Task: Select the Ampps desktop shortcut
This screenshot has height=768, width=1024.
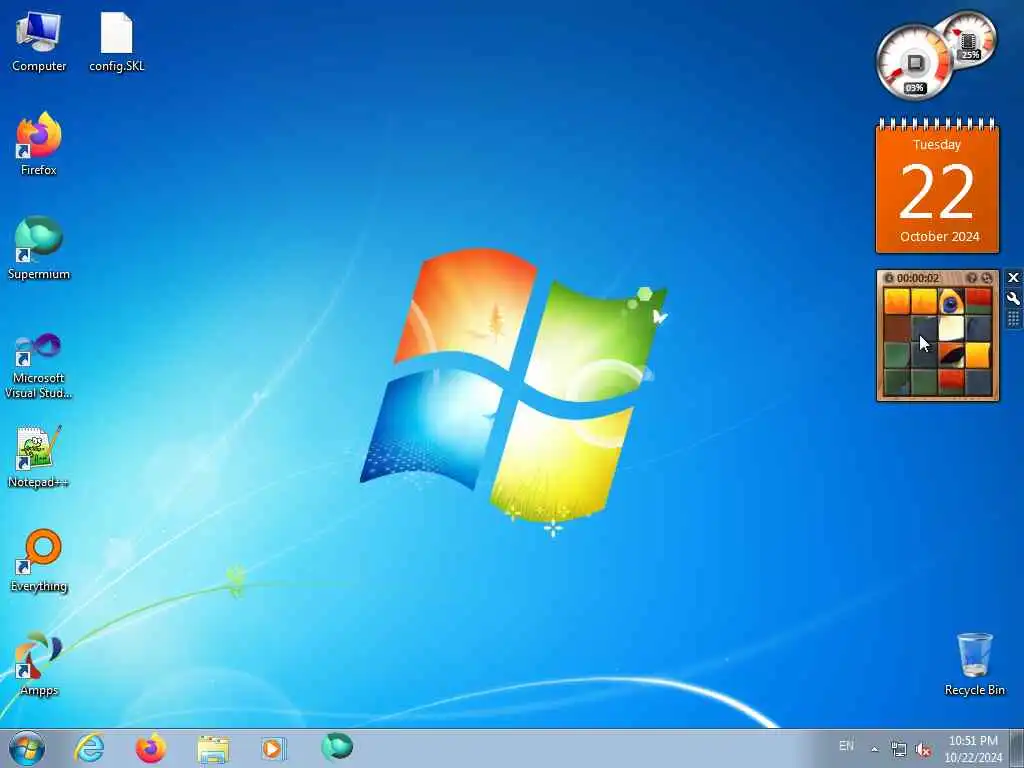Action: coord(39,664)
